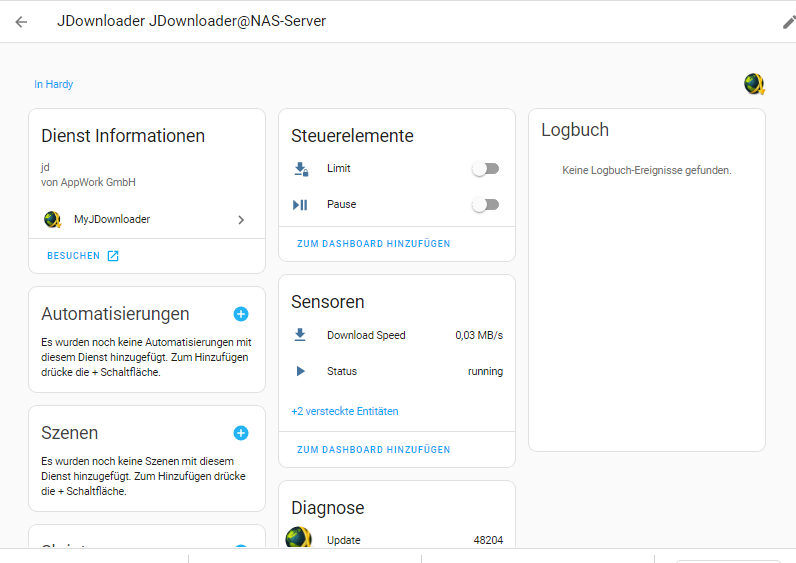Add Steuerelemente to dashboard
This screenshot has height=563, width=796.
click(x=374, y=244)
